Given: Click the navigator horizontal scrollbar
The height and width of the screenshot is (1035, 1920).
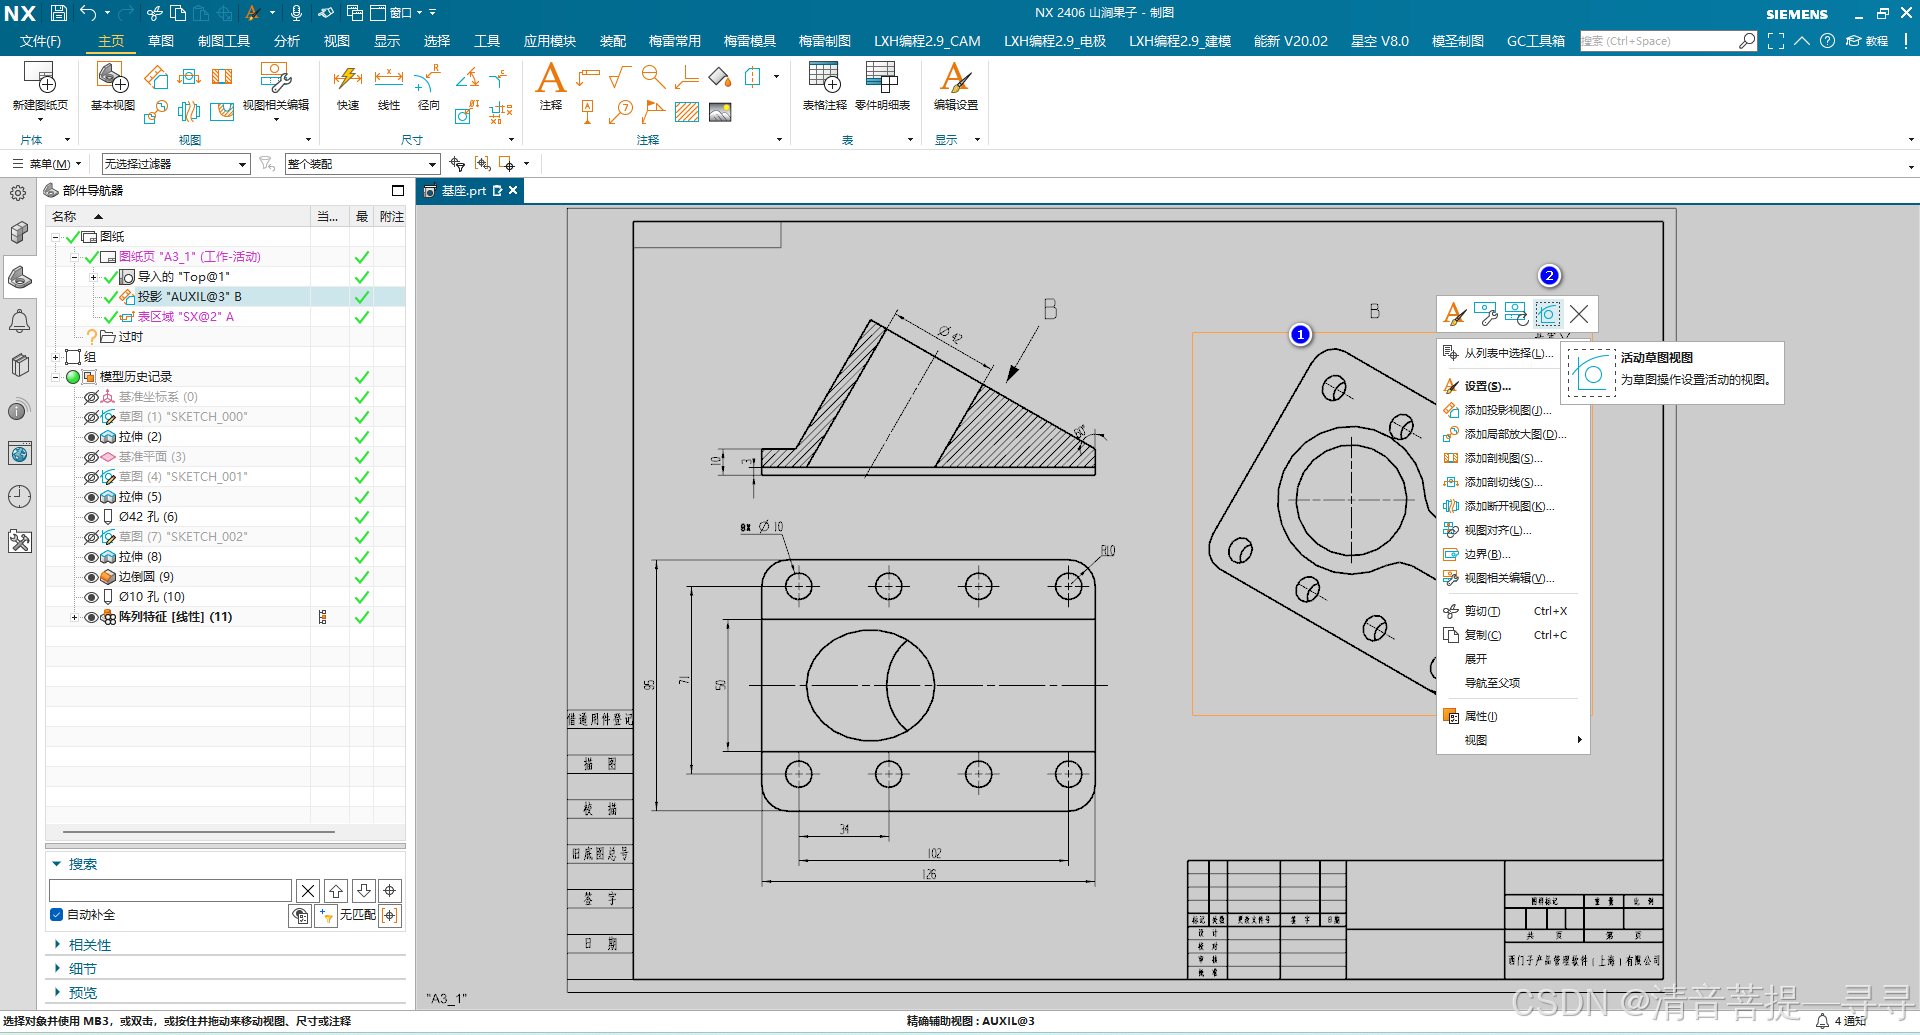Looking at the screenshot, I should click(199, 831).
